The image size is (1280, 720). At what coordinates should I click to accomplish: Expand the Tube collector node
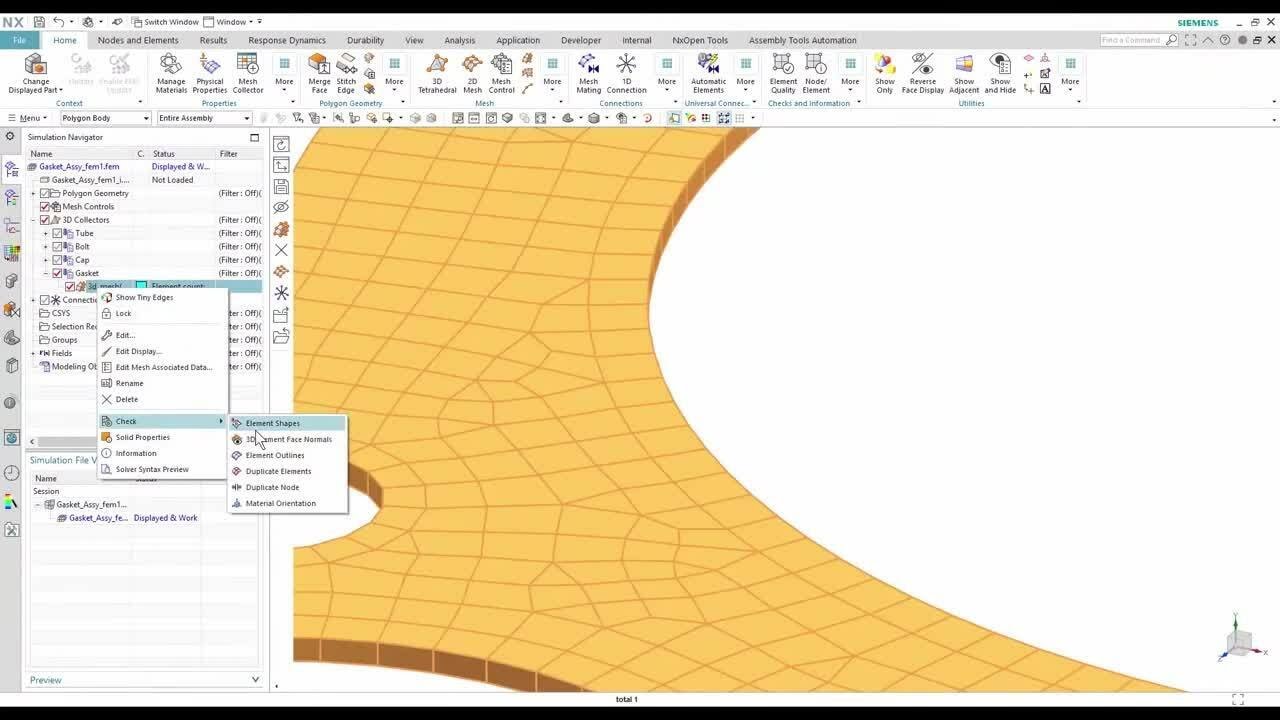point(45,233)
